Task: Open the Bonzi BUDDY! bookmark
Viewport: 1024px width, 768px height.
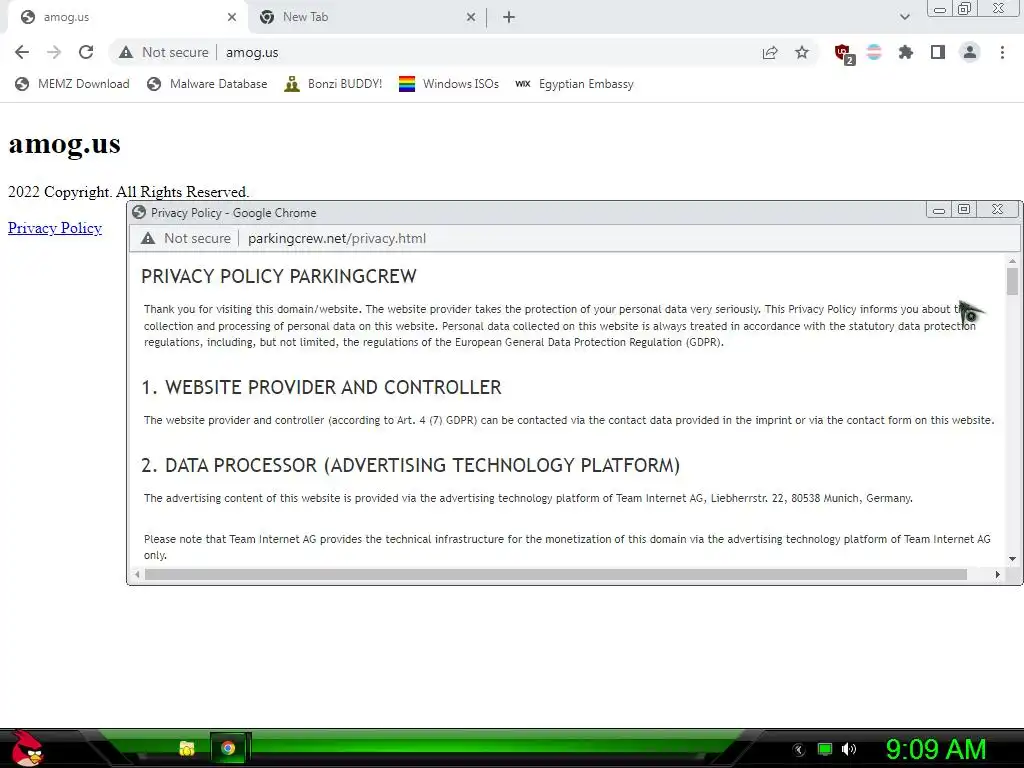Action: coord(333,84)
